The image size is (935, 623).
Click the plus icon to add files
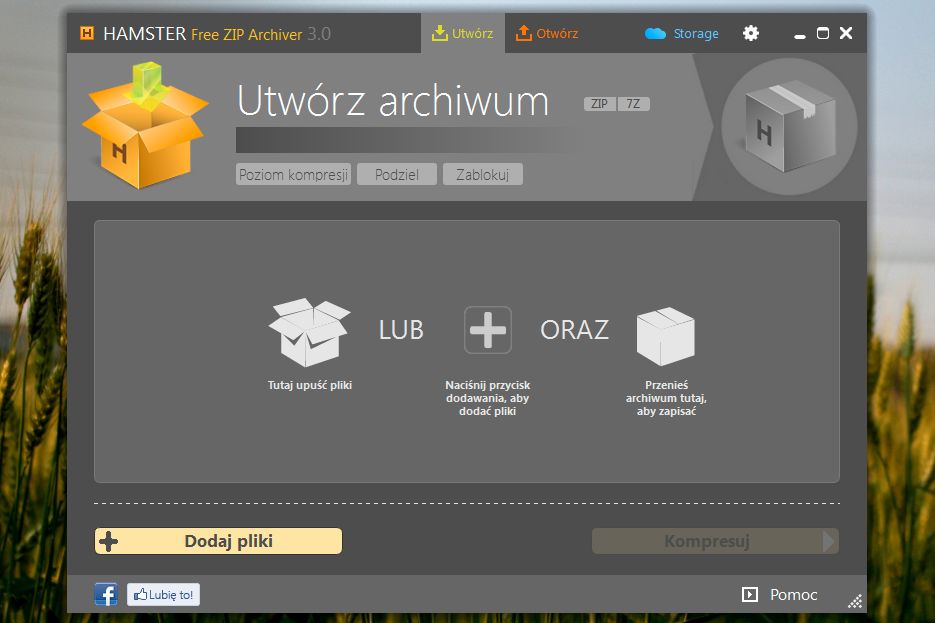tap(486, 328)
